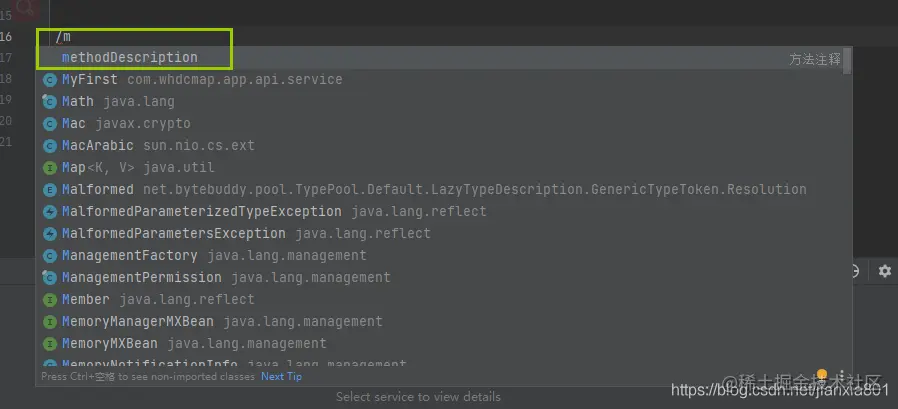The image size is (898, 409).
Task: Click the Malformed enum icon
Action: coord(50,190)
